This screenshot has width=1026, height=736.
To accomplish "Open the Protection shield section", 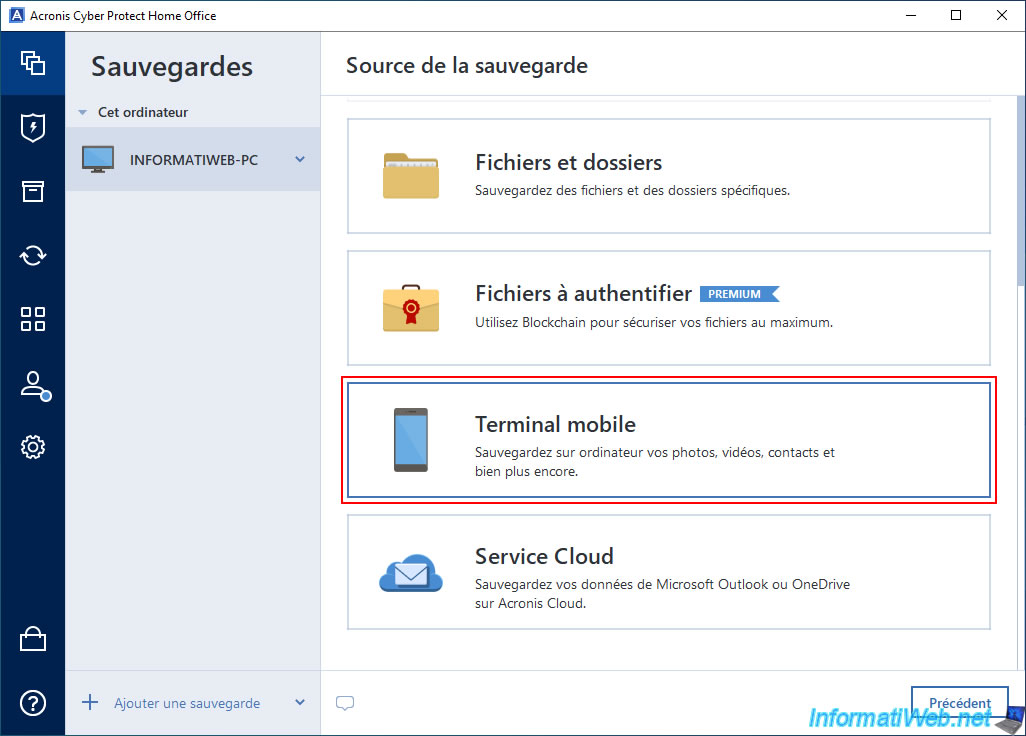I will (x=33, y=127).
